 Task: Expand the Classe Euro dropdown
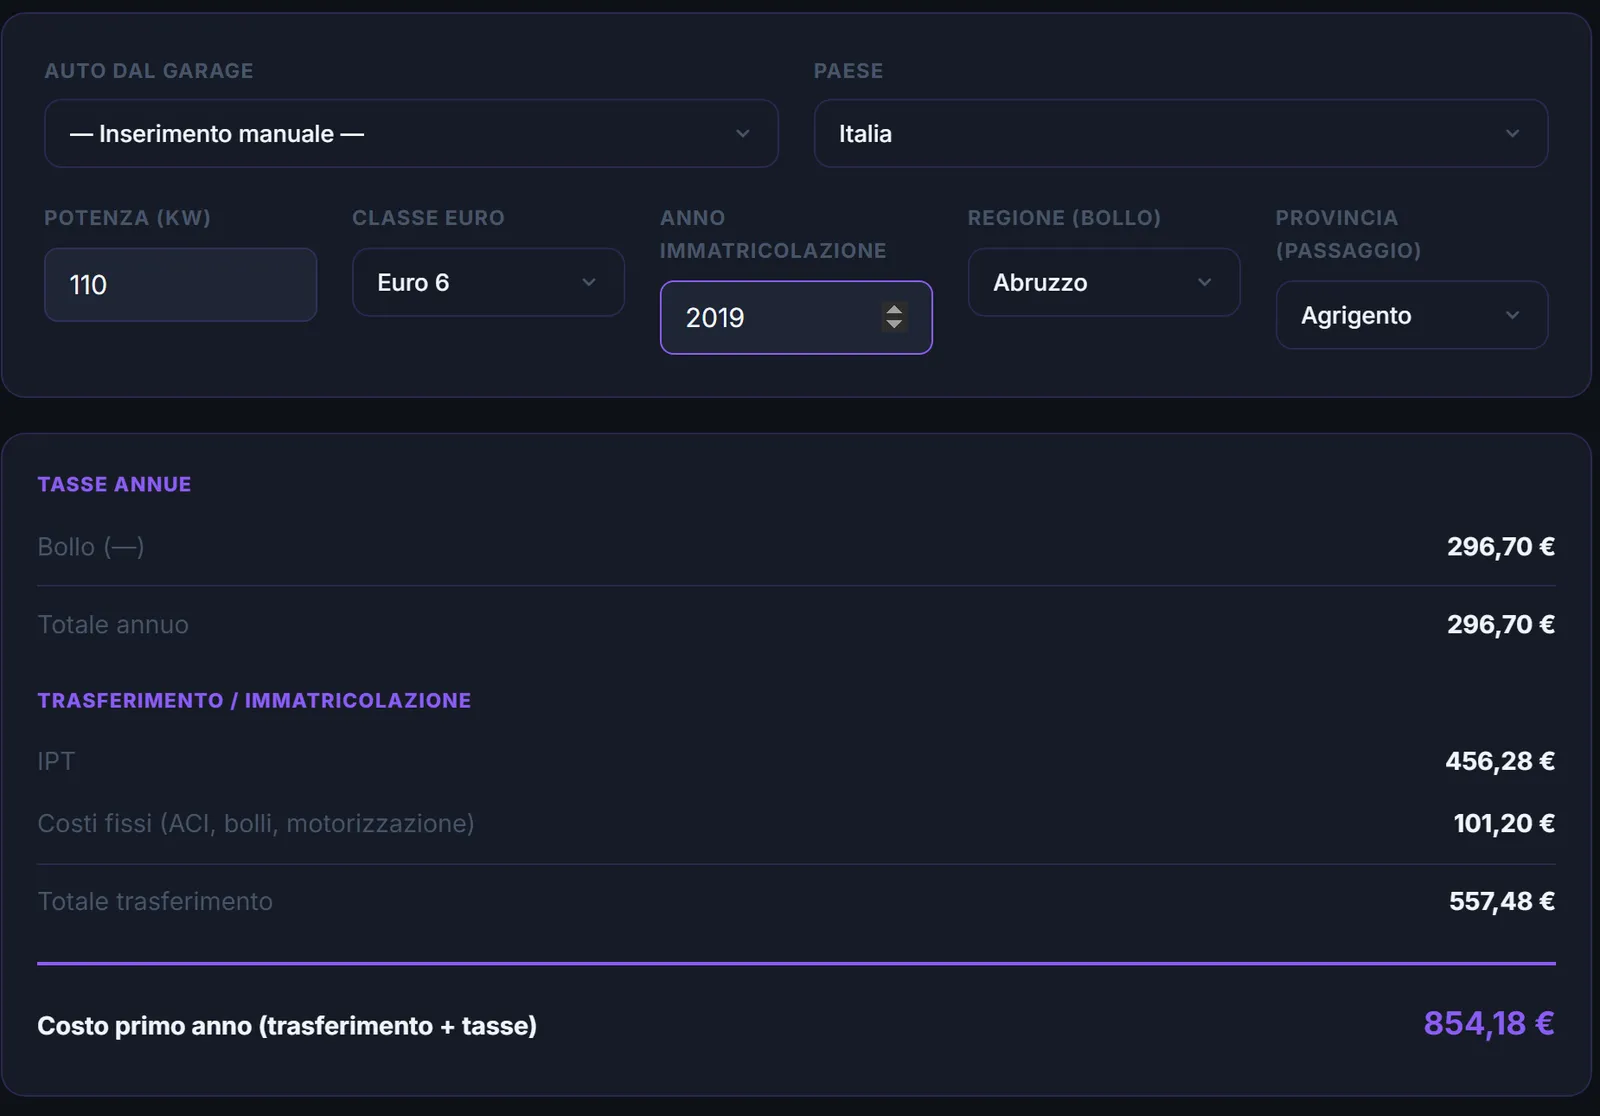(x=488, y=282)
